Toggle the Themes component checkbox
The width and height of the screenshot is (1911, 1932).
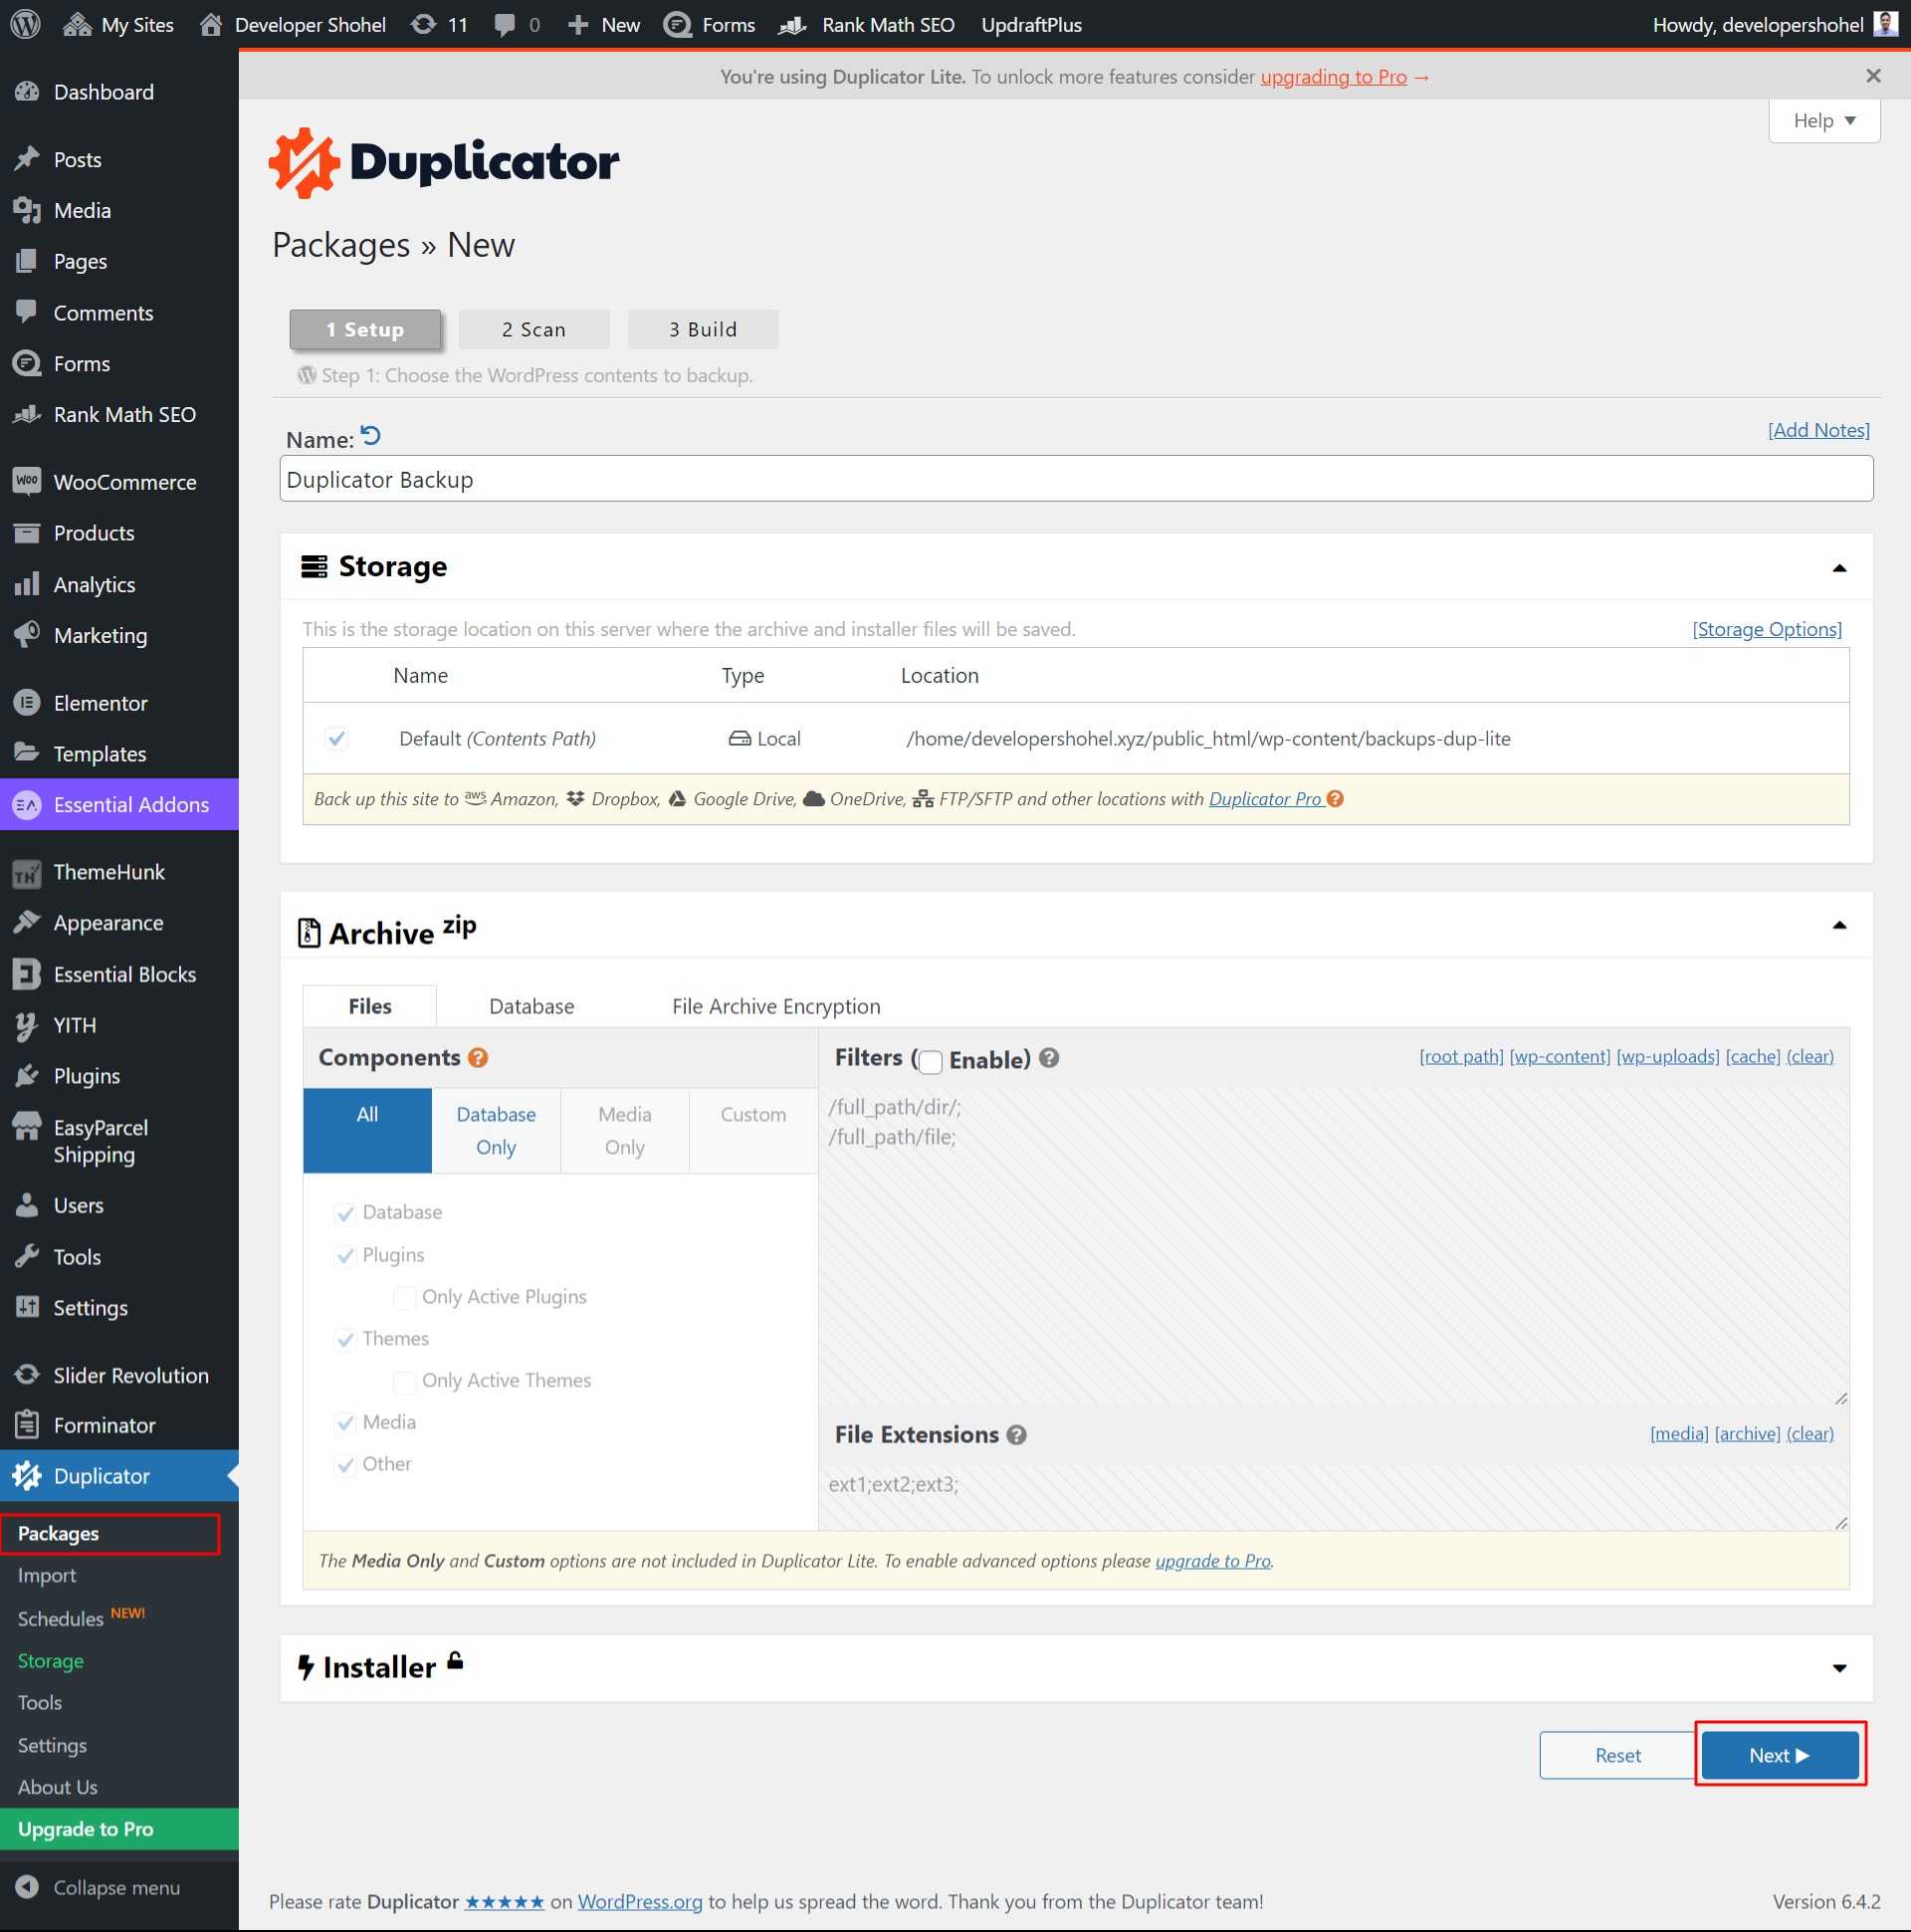(x=345, y=1339)
